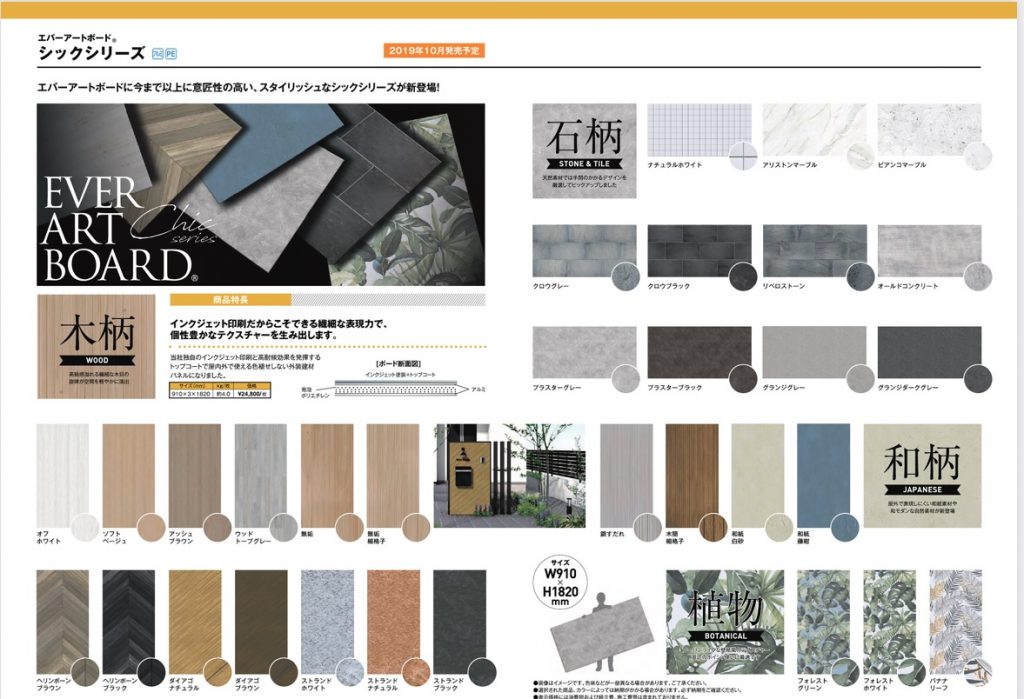Choose the 無垢 wood panel swatch
The image size is (1024, 699).
point(327,476)
